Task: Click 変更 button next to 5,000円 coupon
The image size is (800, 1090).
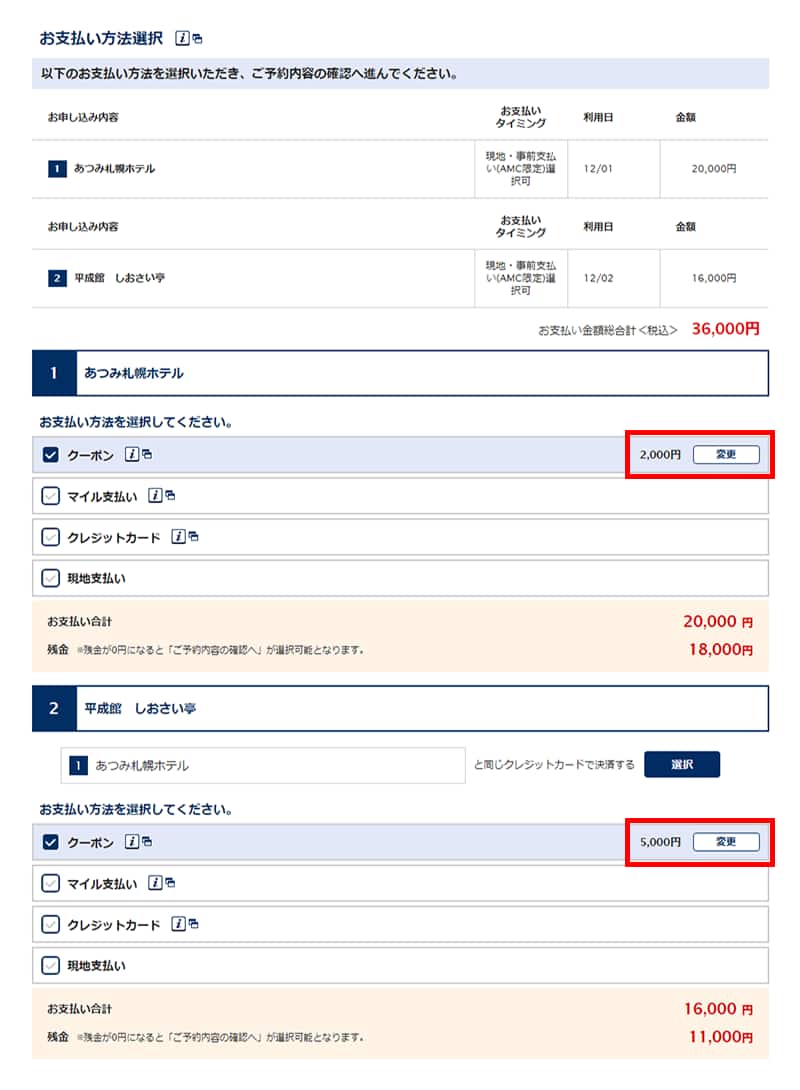Action: point(726,842)
